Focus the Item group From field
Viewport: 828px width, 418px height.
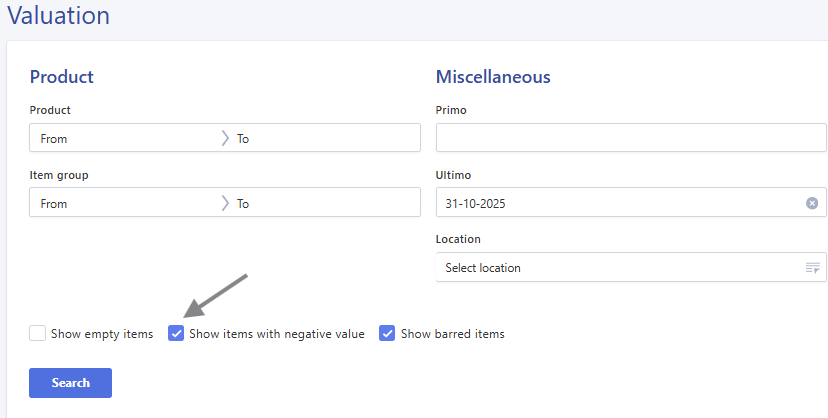coord(125,204)
